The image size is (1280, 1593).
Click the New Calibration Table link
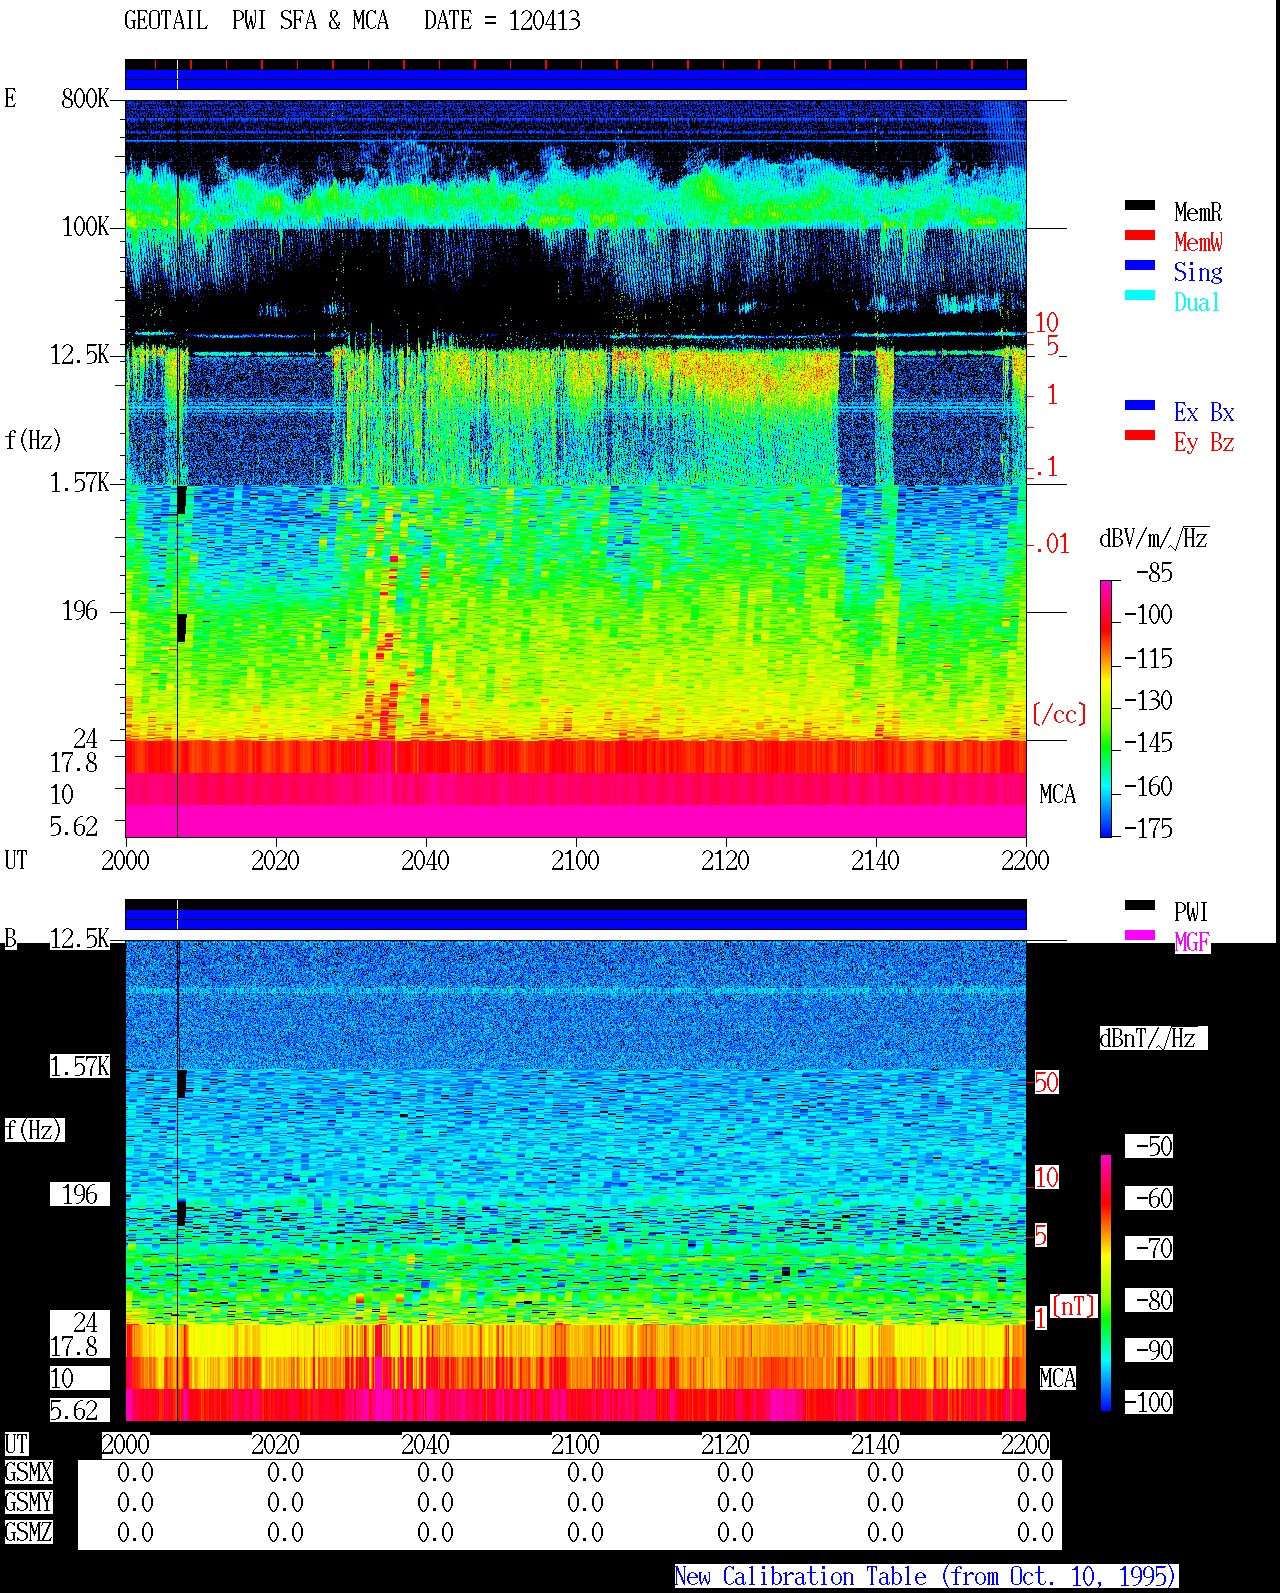click(926, 1576)
